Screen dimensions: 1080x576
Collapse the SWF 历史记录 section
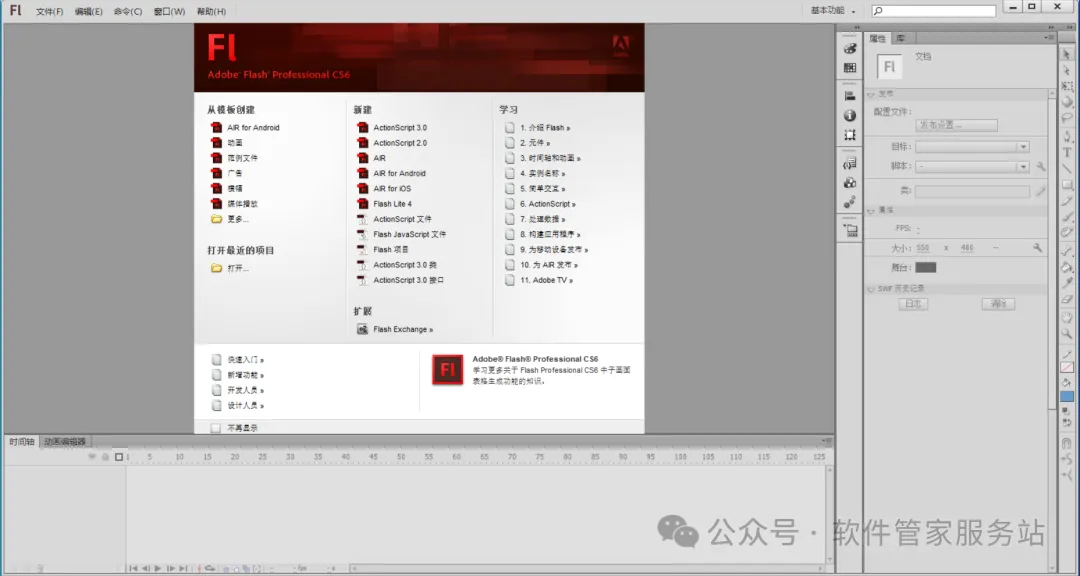pyautogui.click(x=871, y=289)
